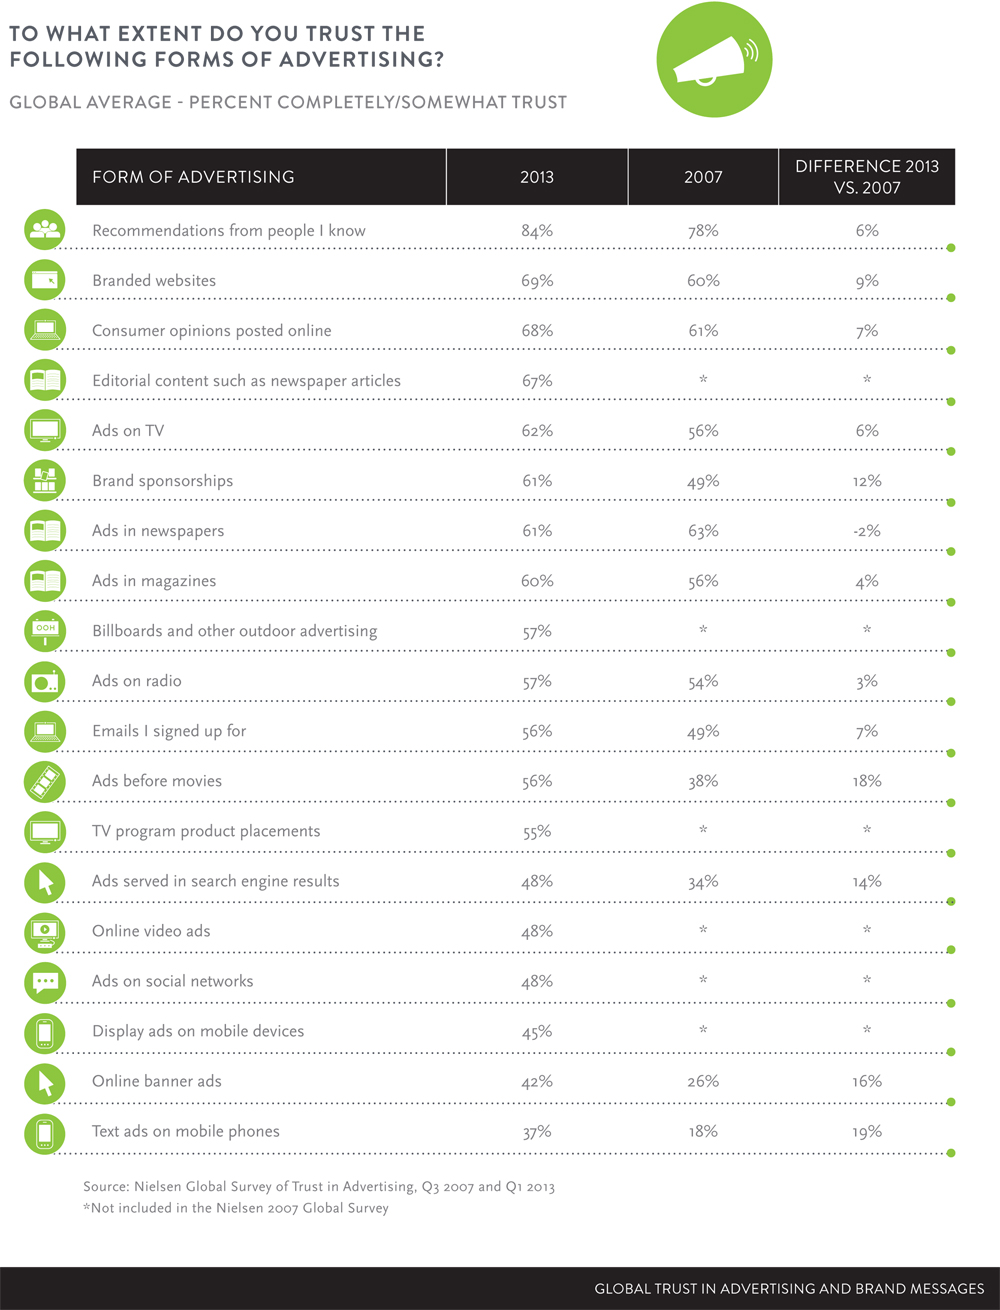
Task: Click the phone icon for Text ads on mobile phones
Action: tap(45, 1132)
